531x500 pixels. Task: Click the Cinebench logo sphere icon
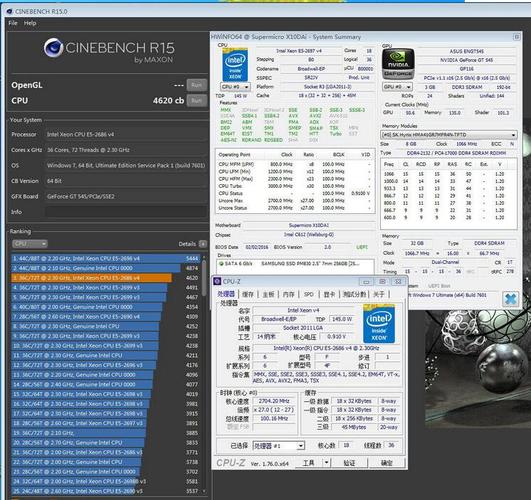tap(53, 47)
